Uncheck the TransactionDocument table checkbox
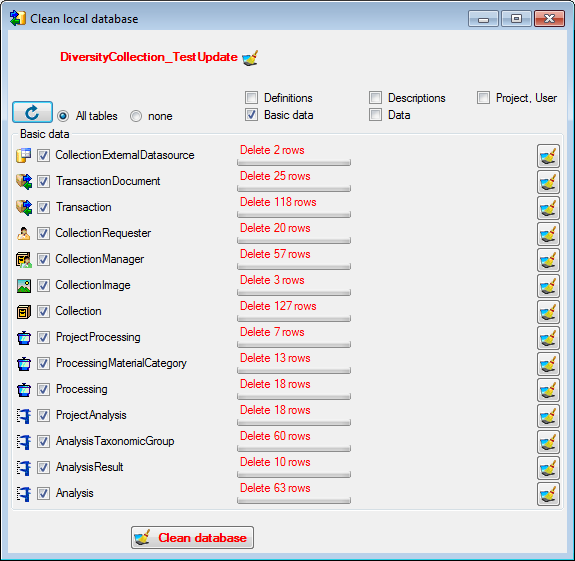Image resolution: width=575 pixels, height=561 pixels. click(x=43, y=181)
